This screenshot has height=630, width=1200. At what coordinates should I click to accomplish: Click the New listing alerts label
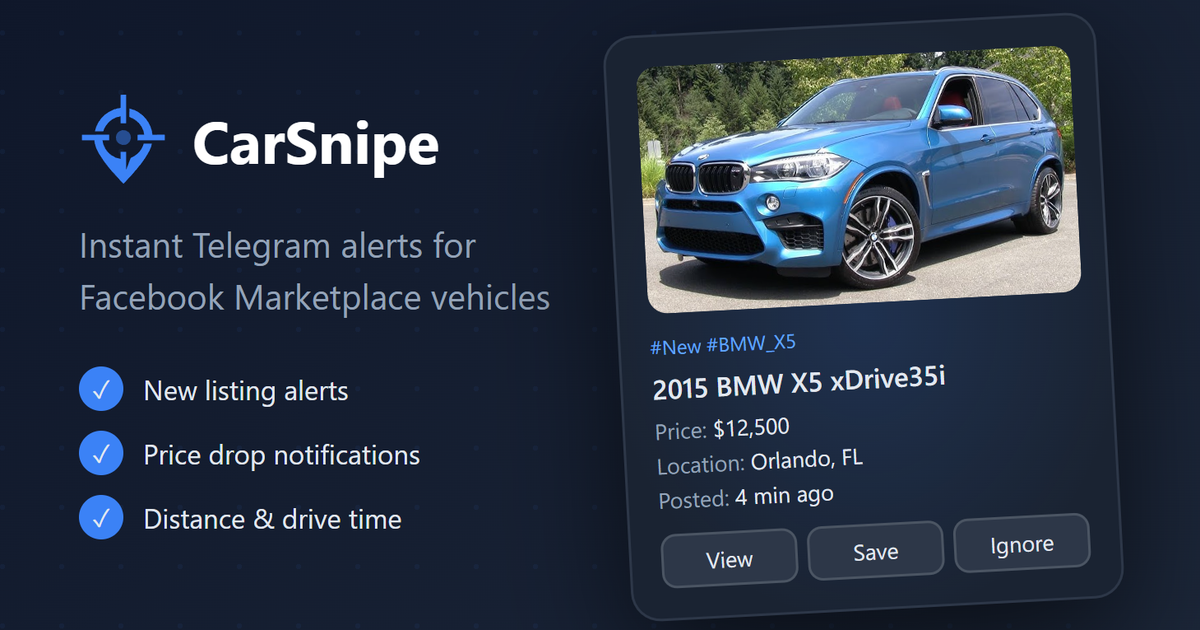(x=246, y=390)
